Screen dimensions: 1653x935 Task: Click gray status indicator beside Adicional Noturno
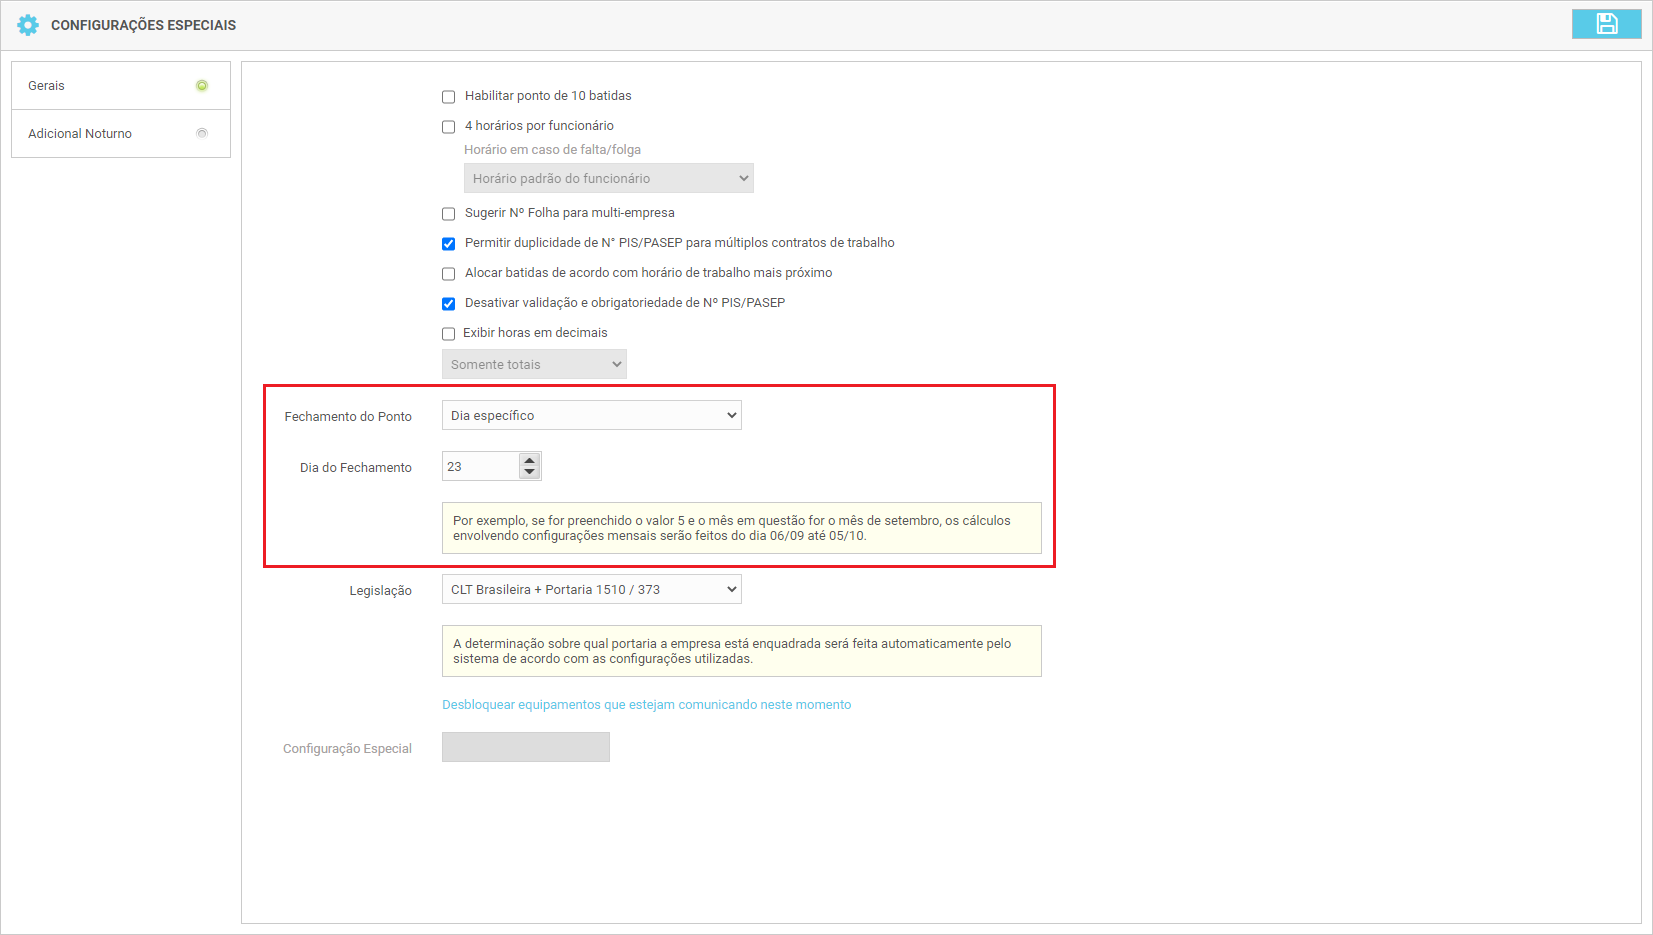[202, 133]
